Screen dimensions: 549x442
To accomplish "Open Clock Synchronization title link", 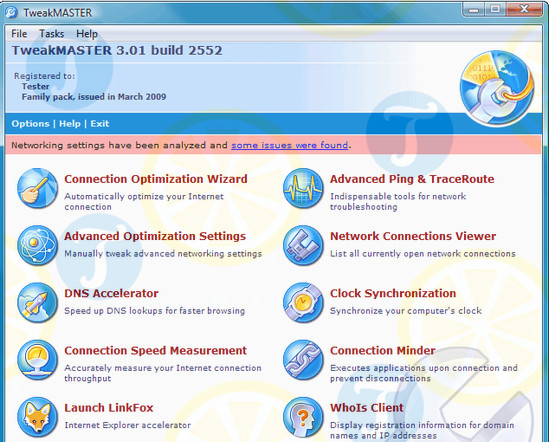I will [393, 293].
